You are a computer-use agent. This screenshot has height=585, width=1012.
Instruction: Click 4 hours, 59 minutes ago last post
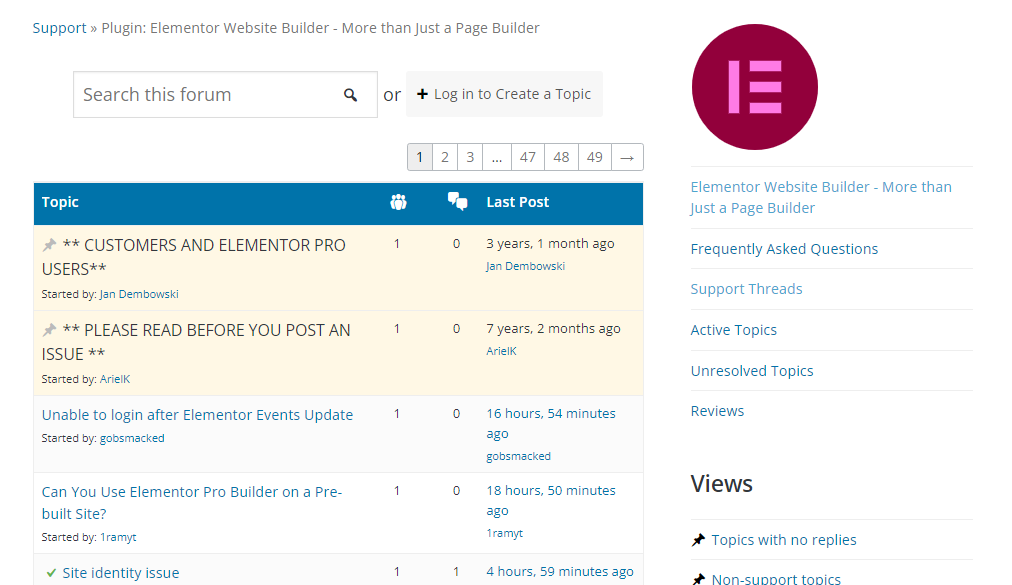pos(560,571)
